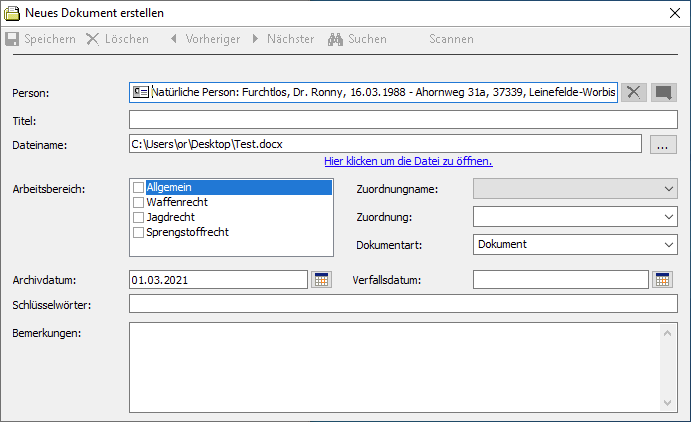
Task: Expand the Zuordnung dropdown
Action: (x=668, y=216)
